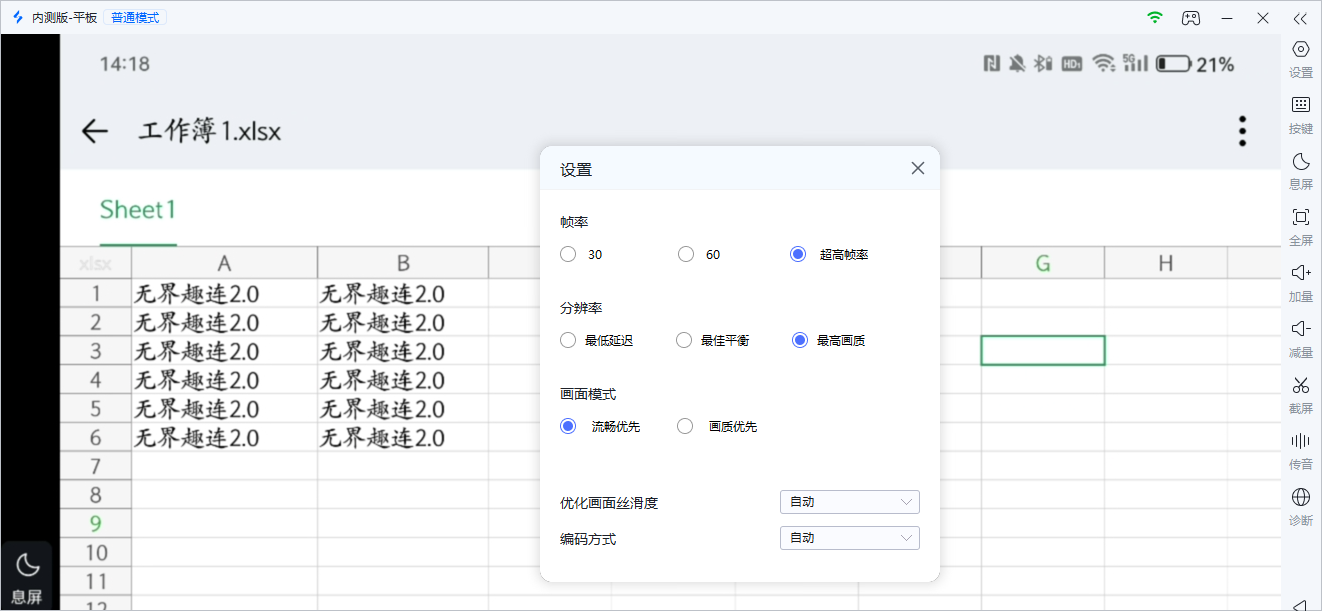Collapse the sidebar with the double-chevron arrow

click(x=1299, y=18)
